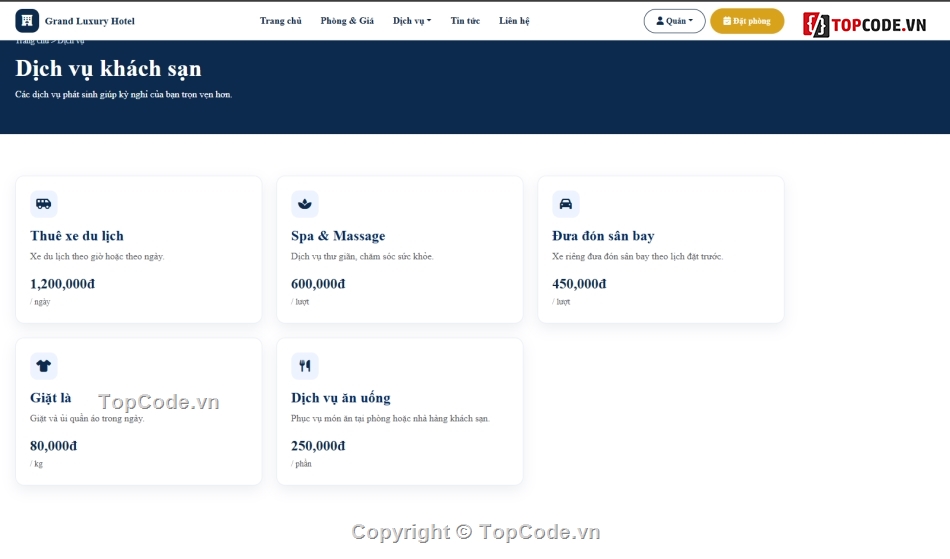Click the Dịch vụ khách sạn page heading

108,69
